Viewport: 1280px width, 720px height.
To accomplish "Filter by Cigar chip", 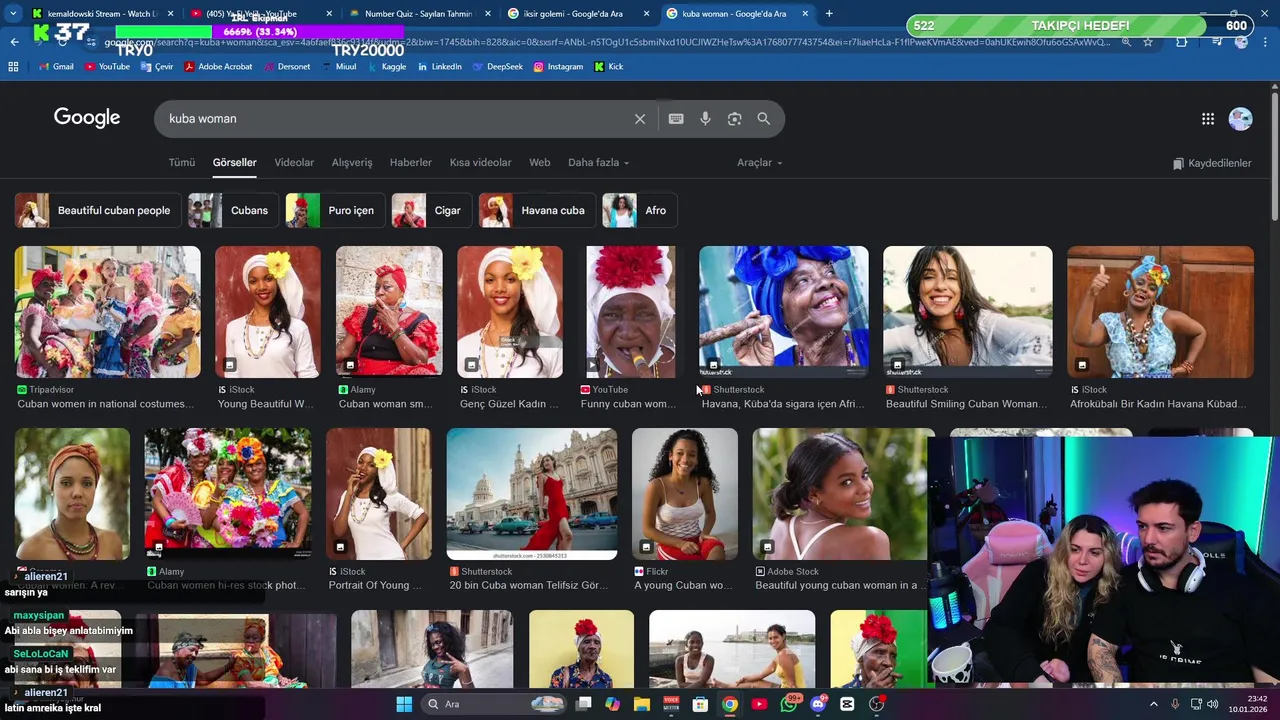I will point(432,211).
